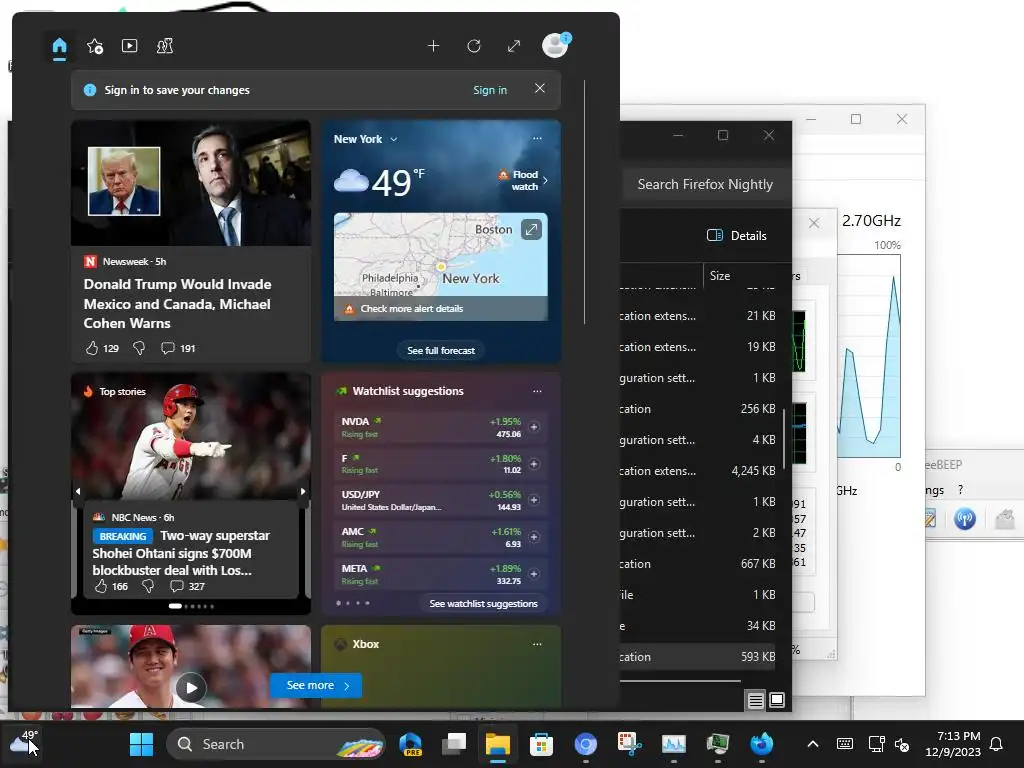Viewport: 1024px width, 768px height.
Task: Open Xbox widget more options
Action: (x=537, y=644)
